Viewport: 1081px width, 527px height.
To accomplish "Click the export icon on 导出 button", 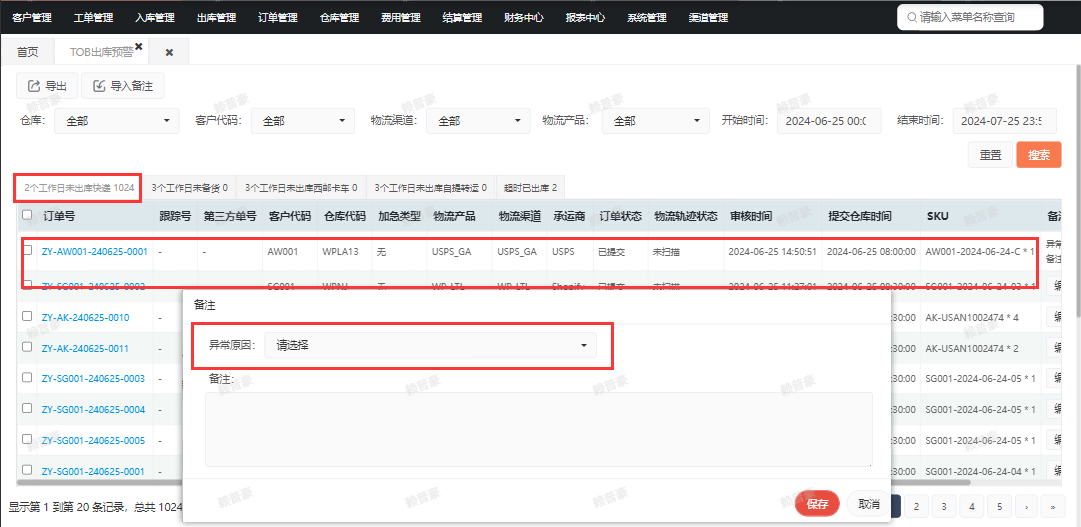I will coord(33,86).
